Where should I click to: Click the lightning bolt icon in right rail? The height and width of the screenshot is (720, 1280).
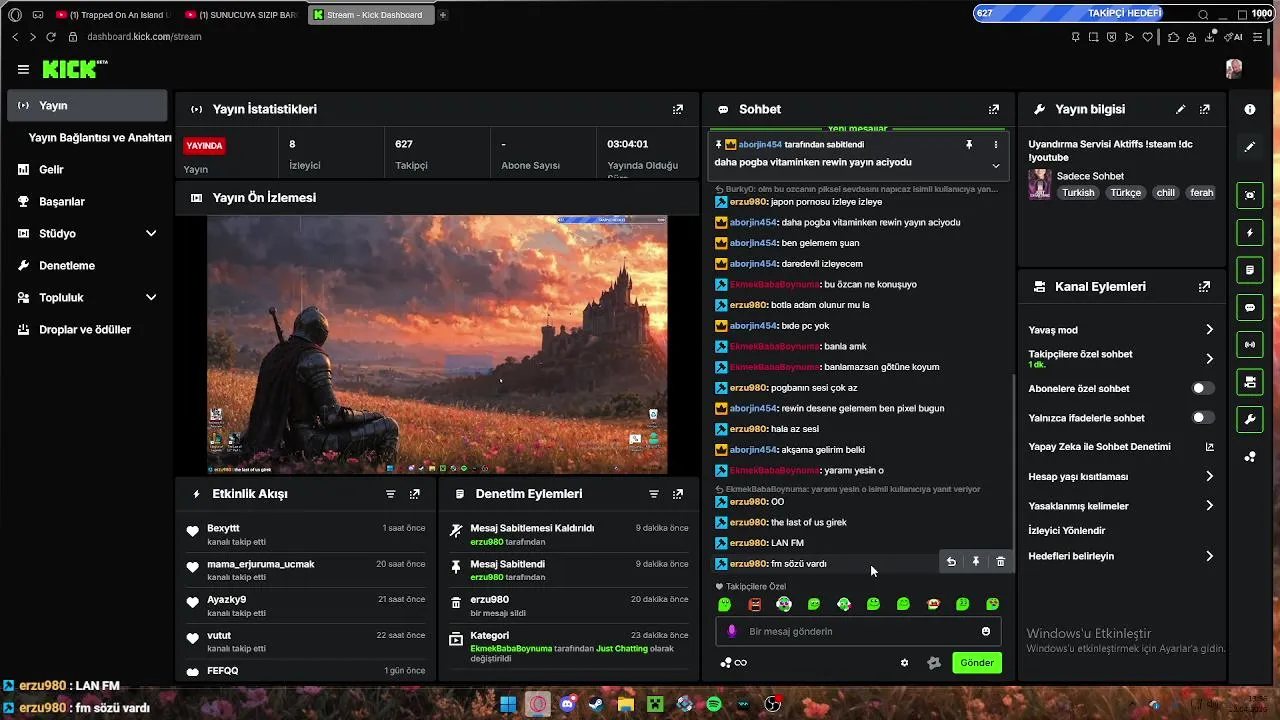[1250, 233]
